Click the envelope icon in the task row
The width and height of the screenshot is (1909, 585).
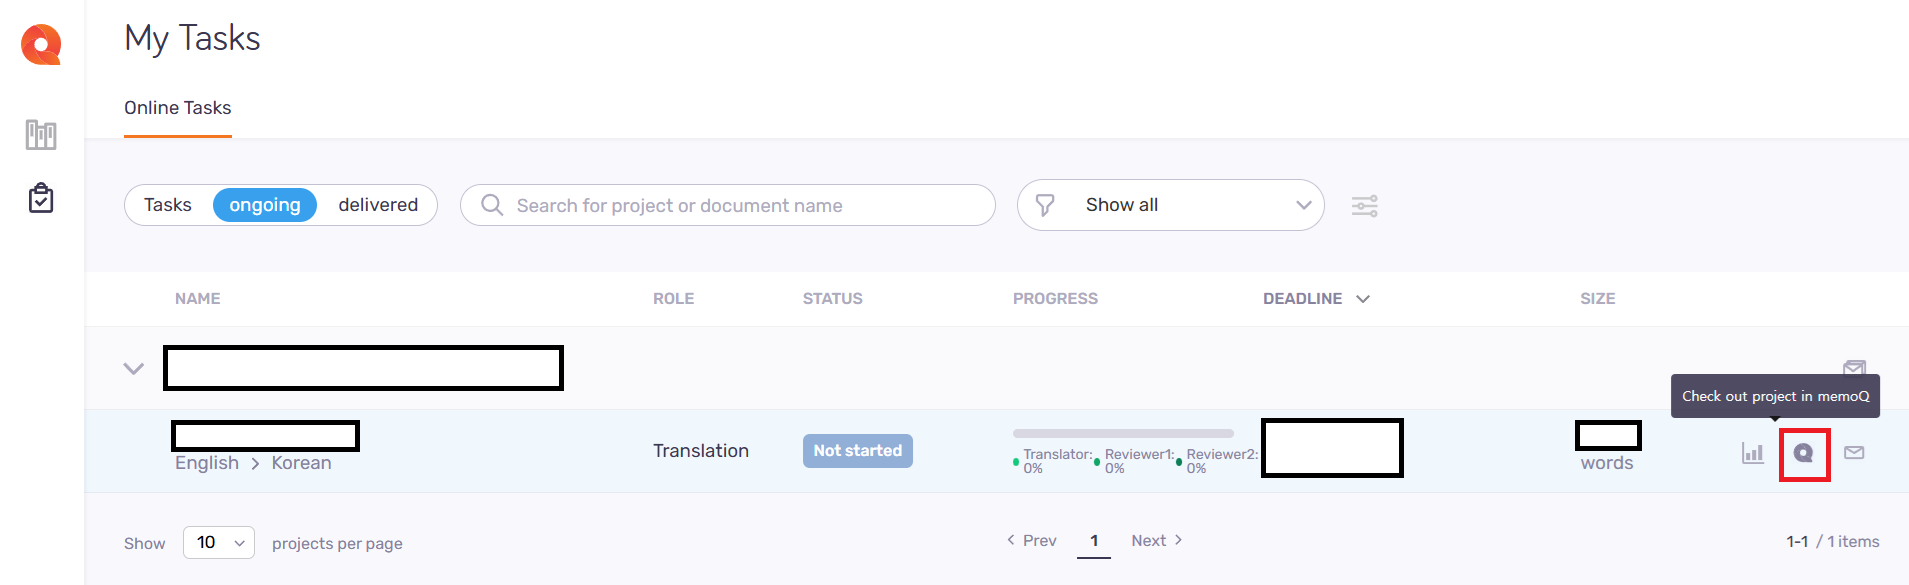(x=1854, y=453)
